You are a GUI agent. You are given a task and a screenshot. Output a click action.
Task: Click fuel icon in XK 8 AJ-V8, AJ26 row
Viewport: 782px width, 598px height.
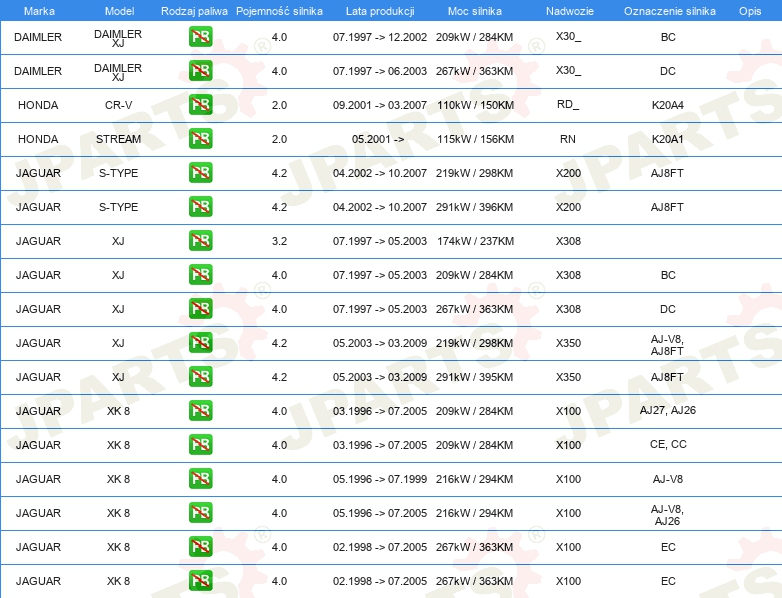click(200, 512)
